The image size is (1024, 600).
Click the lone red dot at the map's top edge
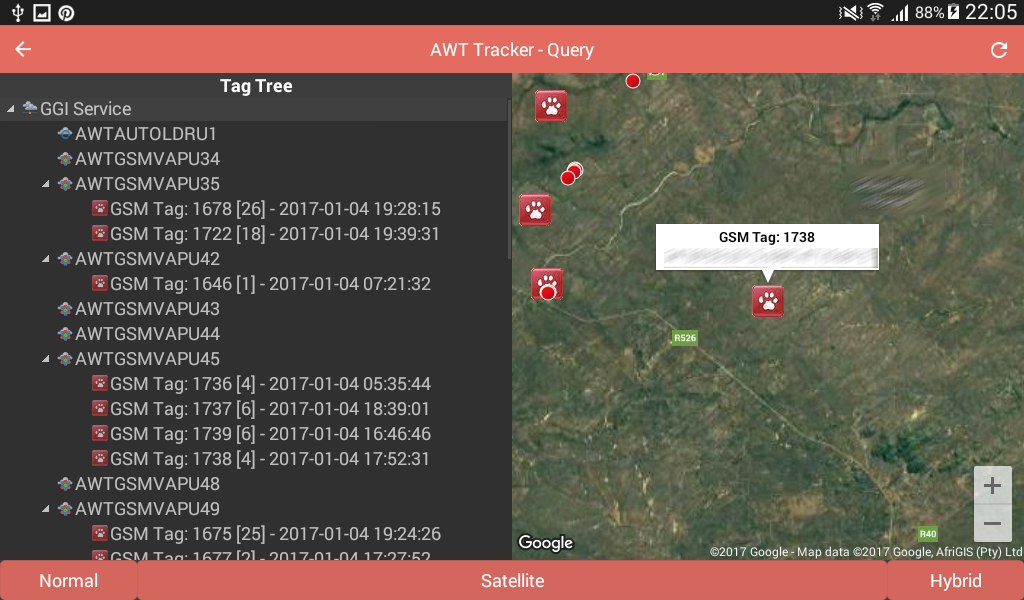[x=632, y=81]
